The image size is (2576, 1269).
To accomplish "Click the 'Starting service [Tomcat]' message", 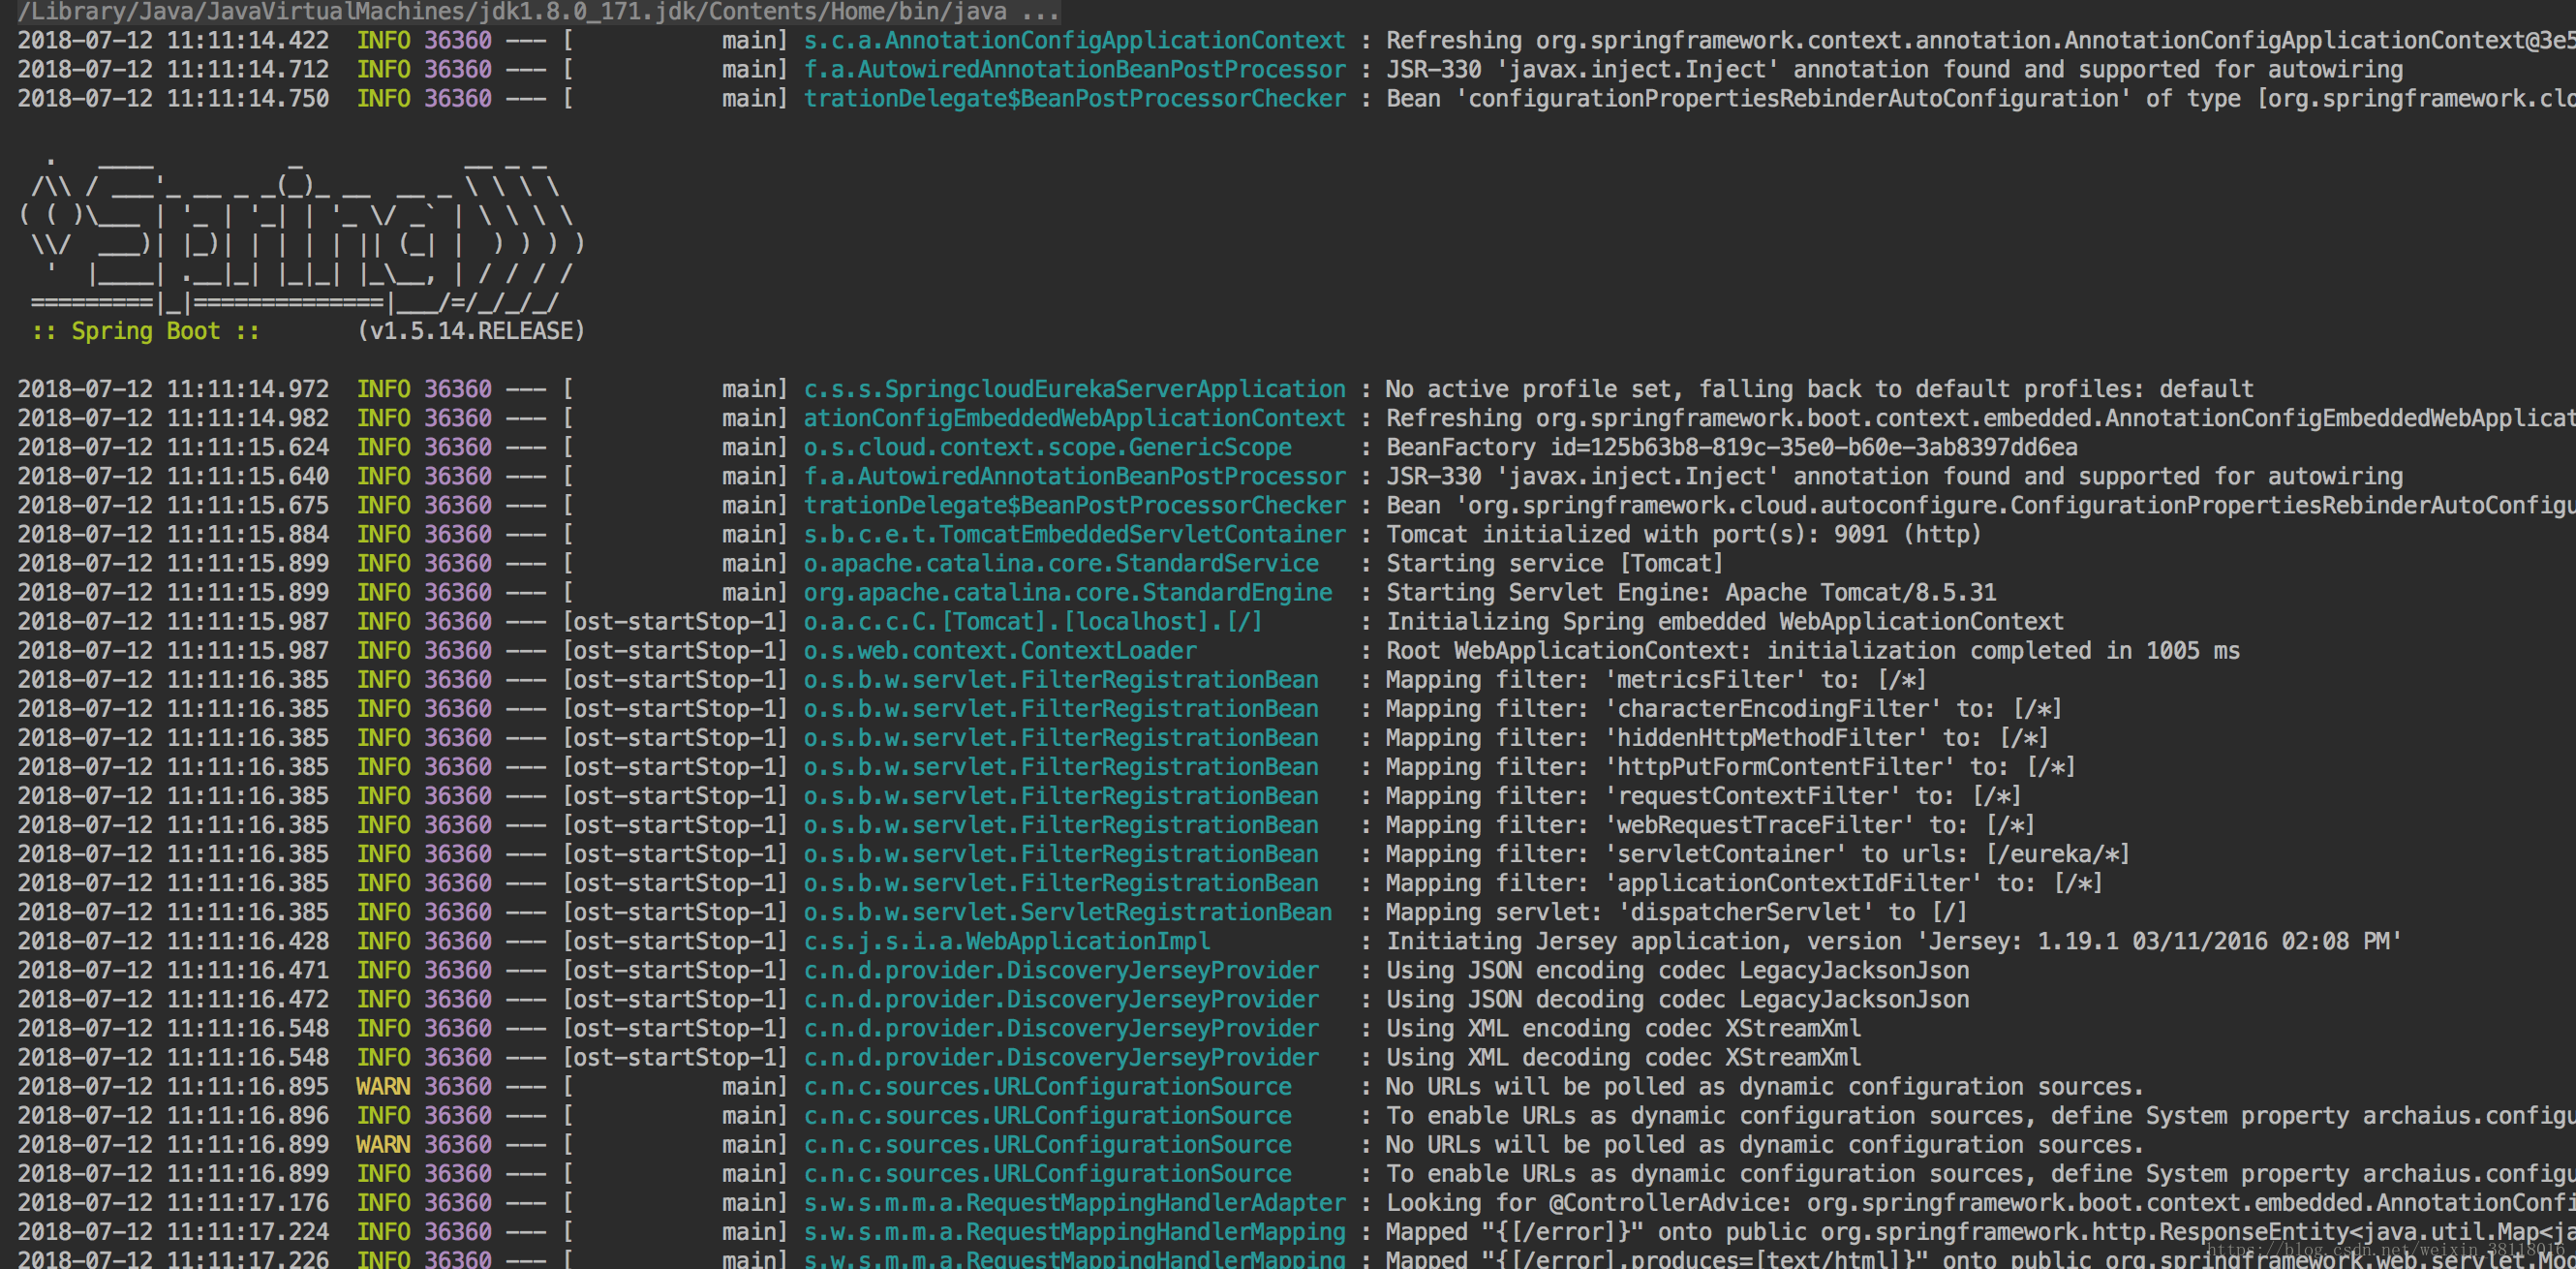I will coord(1555,563).
